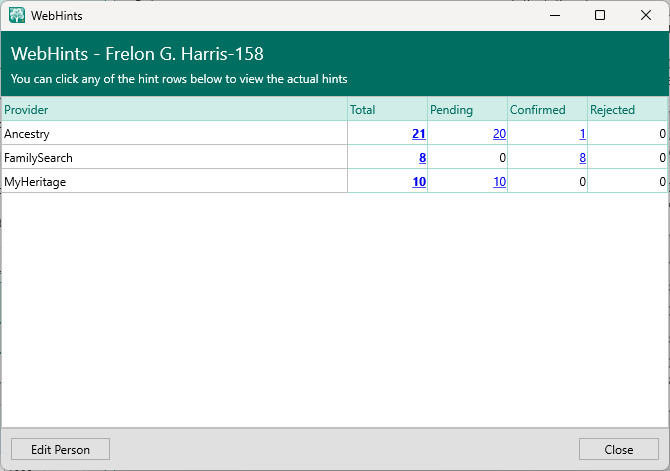670x471 pixels.
Task: View confirmed FamilySearch hints
Action: point(582,157)
